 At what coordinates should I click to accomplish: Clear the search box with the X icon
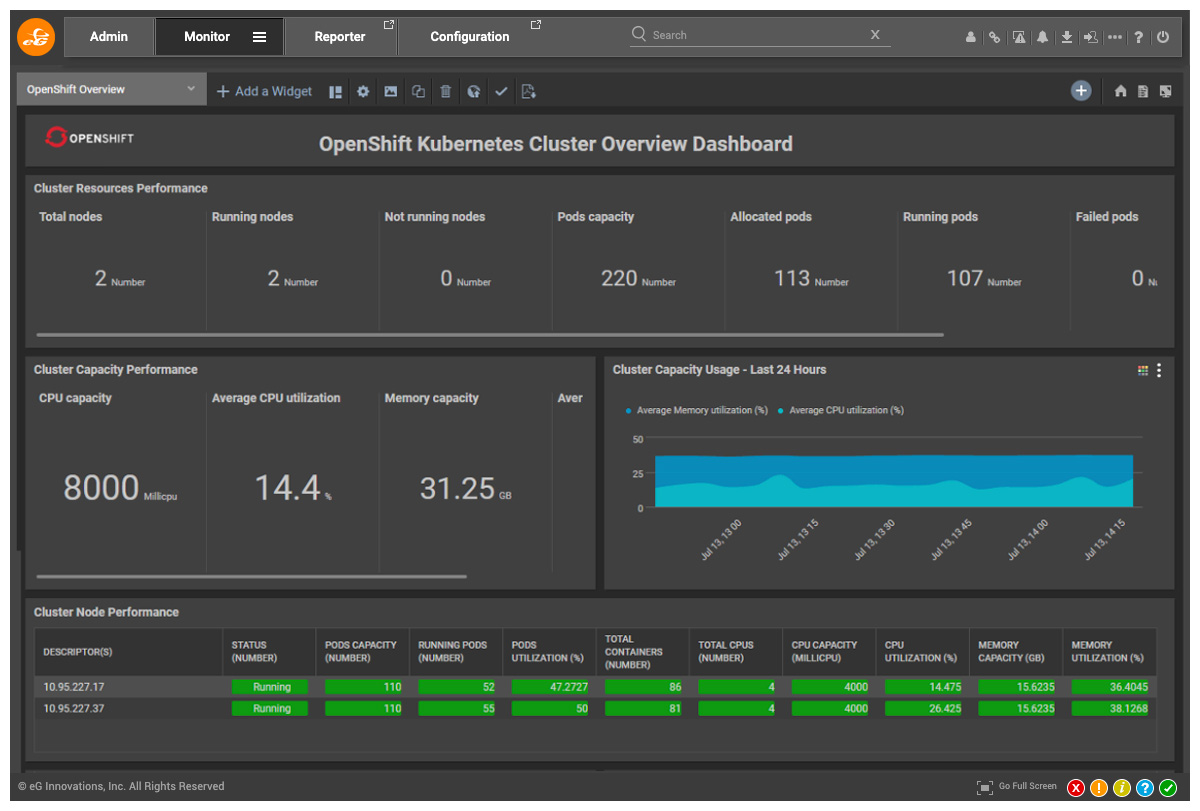pos(875,34)
